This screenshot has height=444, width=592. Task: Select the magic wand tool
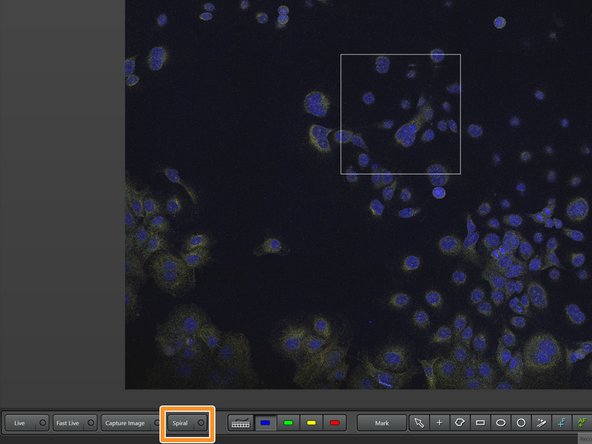point(541,423)
